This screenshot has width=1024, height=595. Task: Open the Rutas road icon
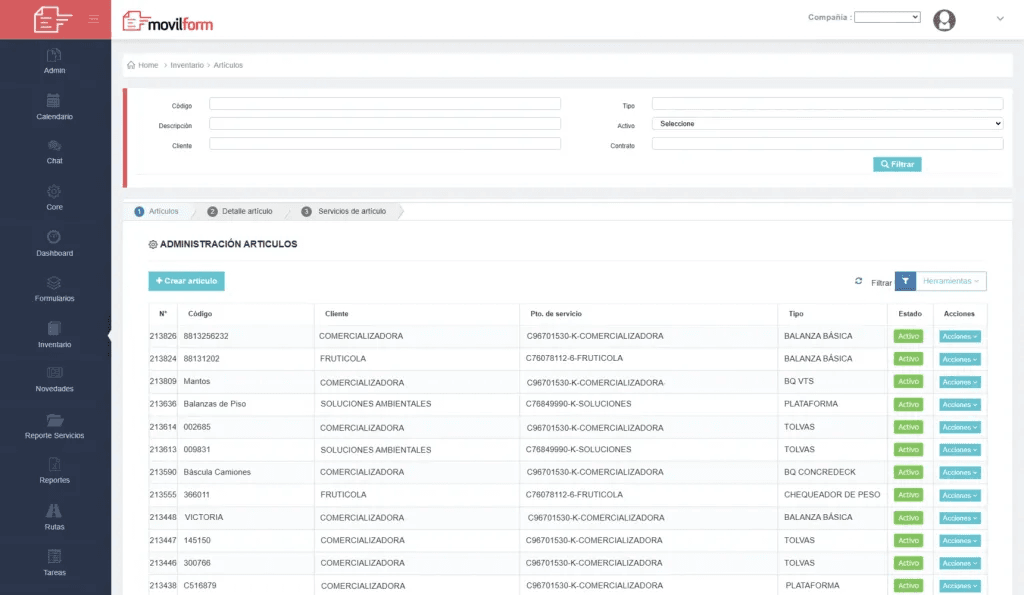click(54, 511)
